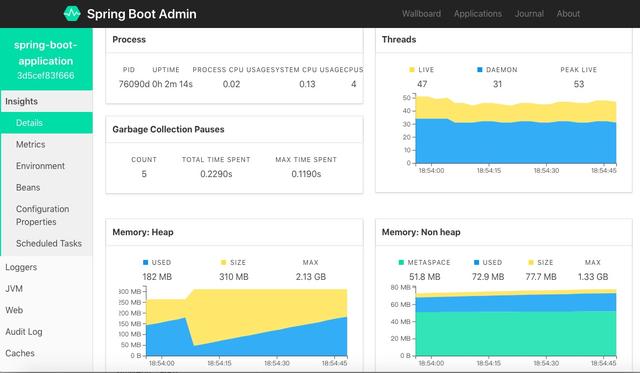This screenshot has width=640, height=373.
Task: Click the peak live value 53
Action: pyautogui.click(x=579, y=84)
